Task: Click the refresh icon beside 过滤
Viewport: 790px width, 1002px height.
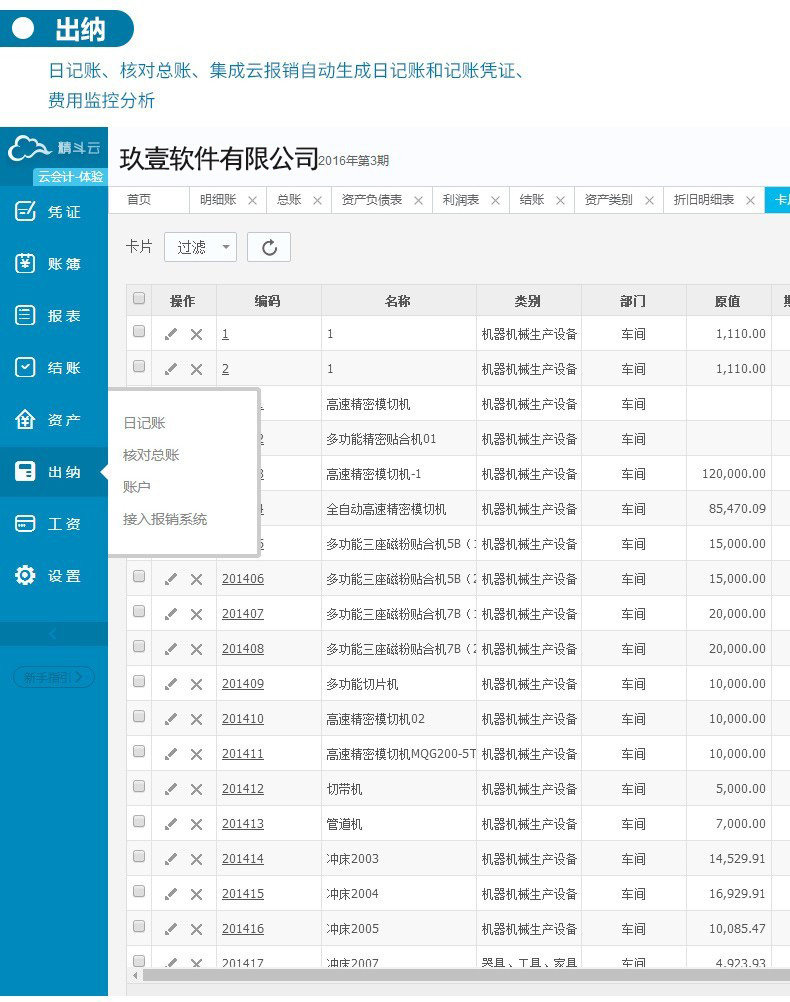Action: (269, 247)
